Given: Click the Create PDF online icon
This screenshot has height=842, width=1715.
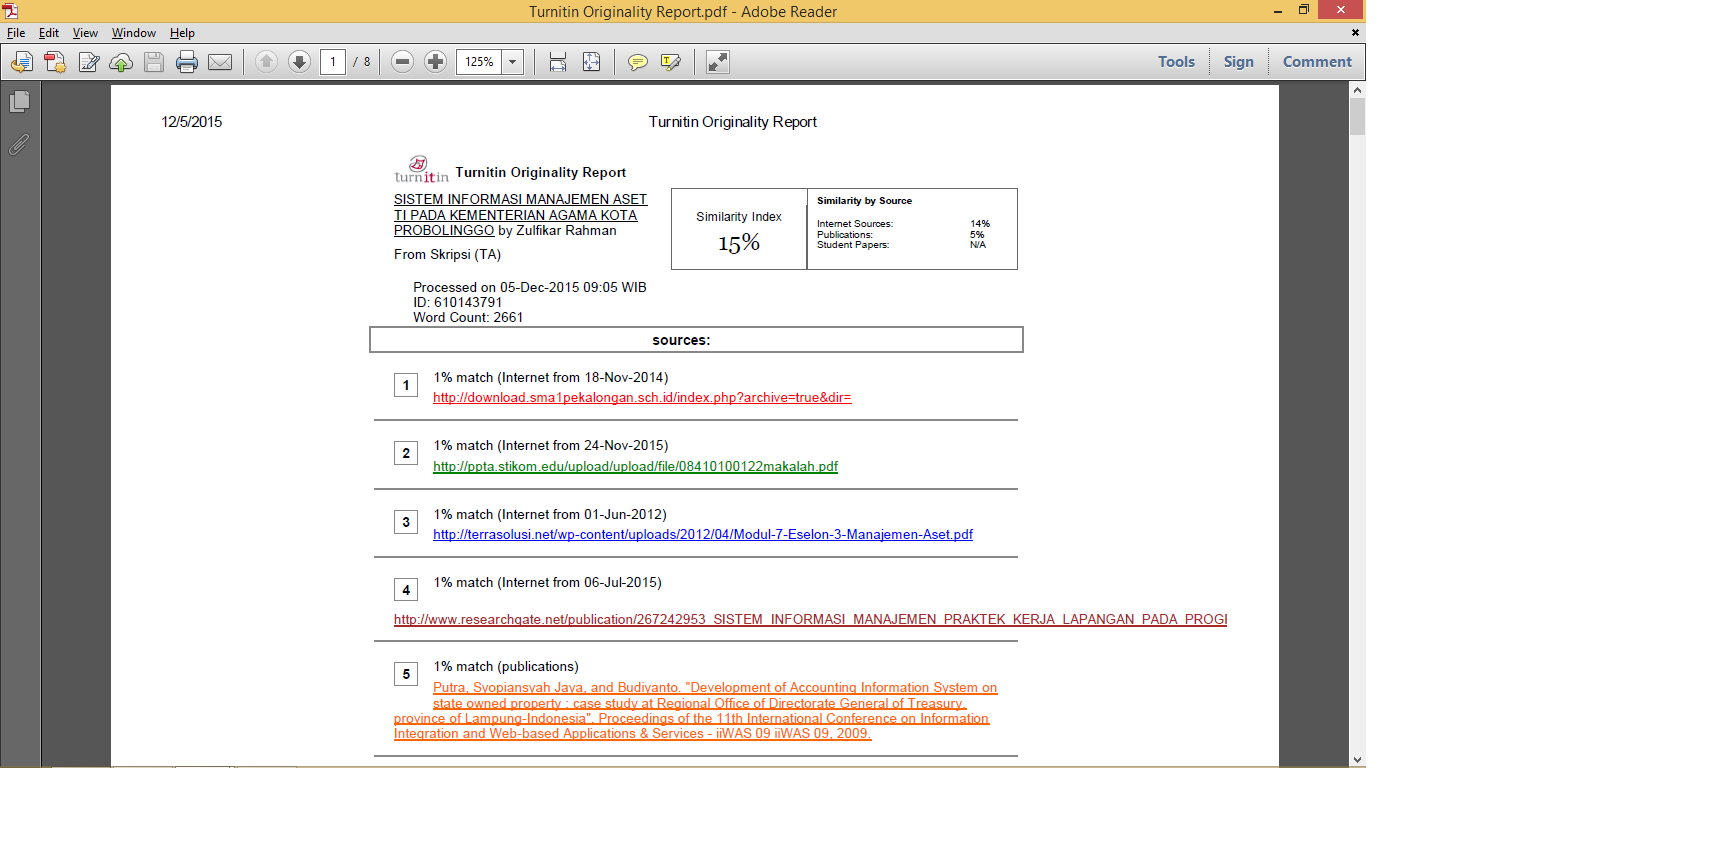Looking at the screenshot, I should [55, 62].
